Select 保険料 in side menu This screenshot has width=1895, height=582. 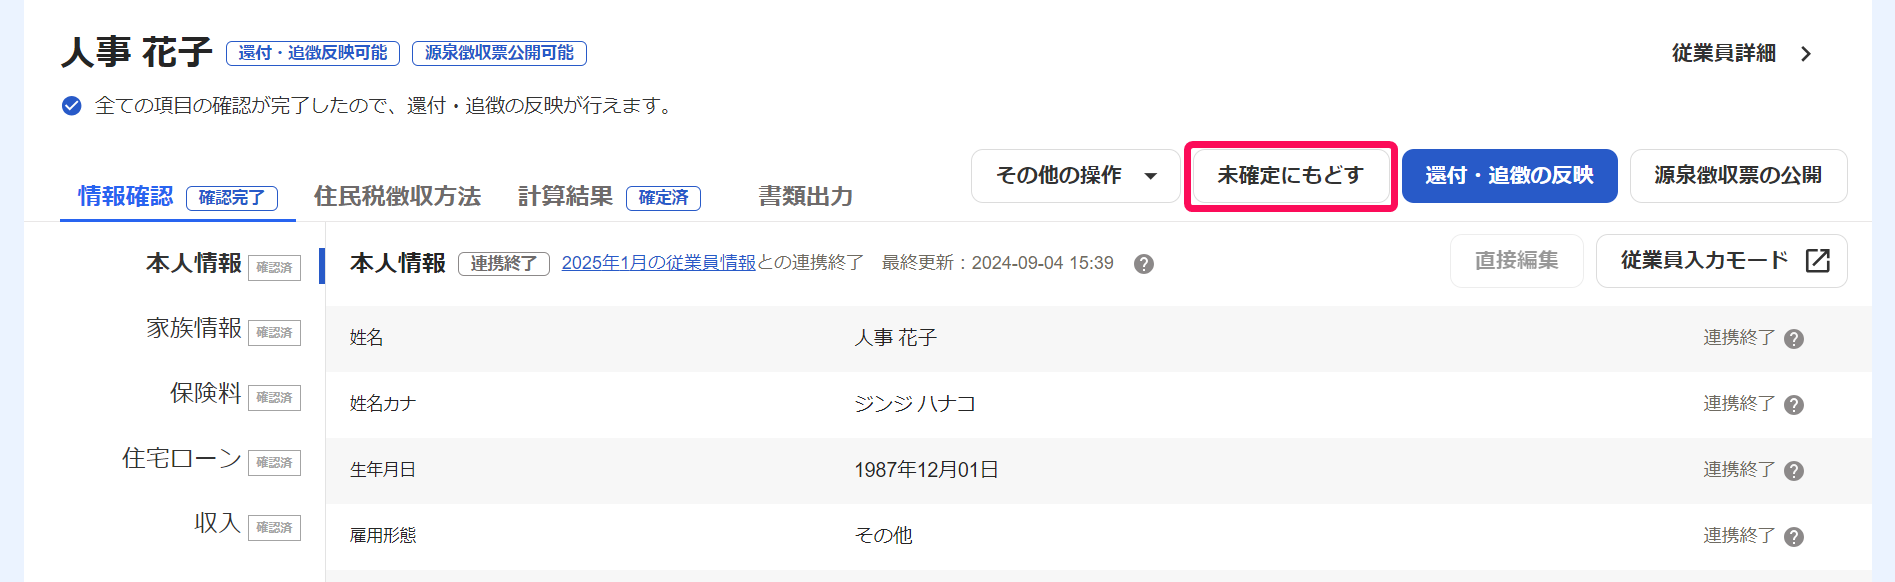[206, 393]
